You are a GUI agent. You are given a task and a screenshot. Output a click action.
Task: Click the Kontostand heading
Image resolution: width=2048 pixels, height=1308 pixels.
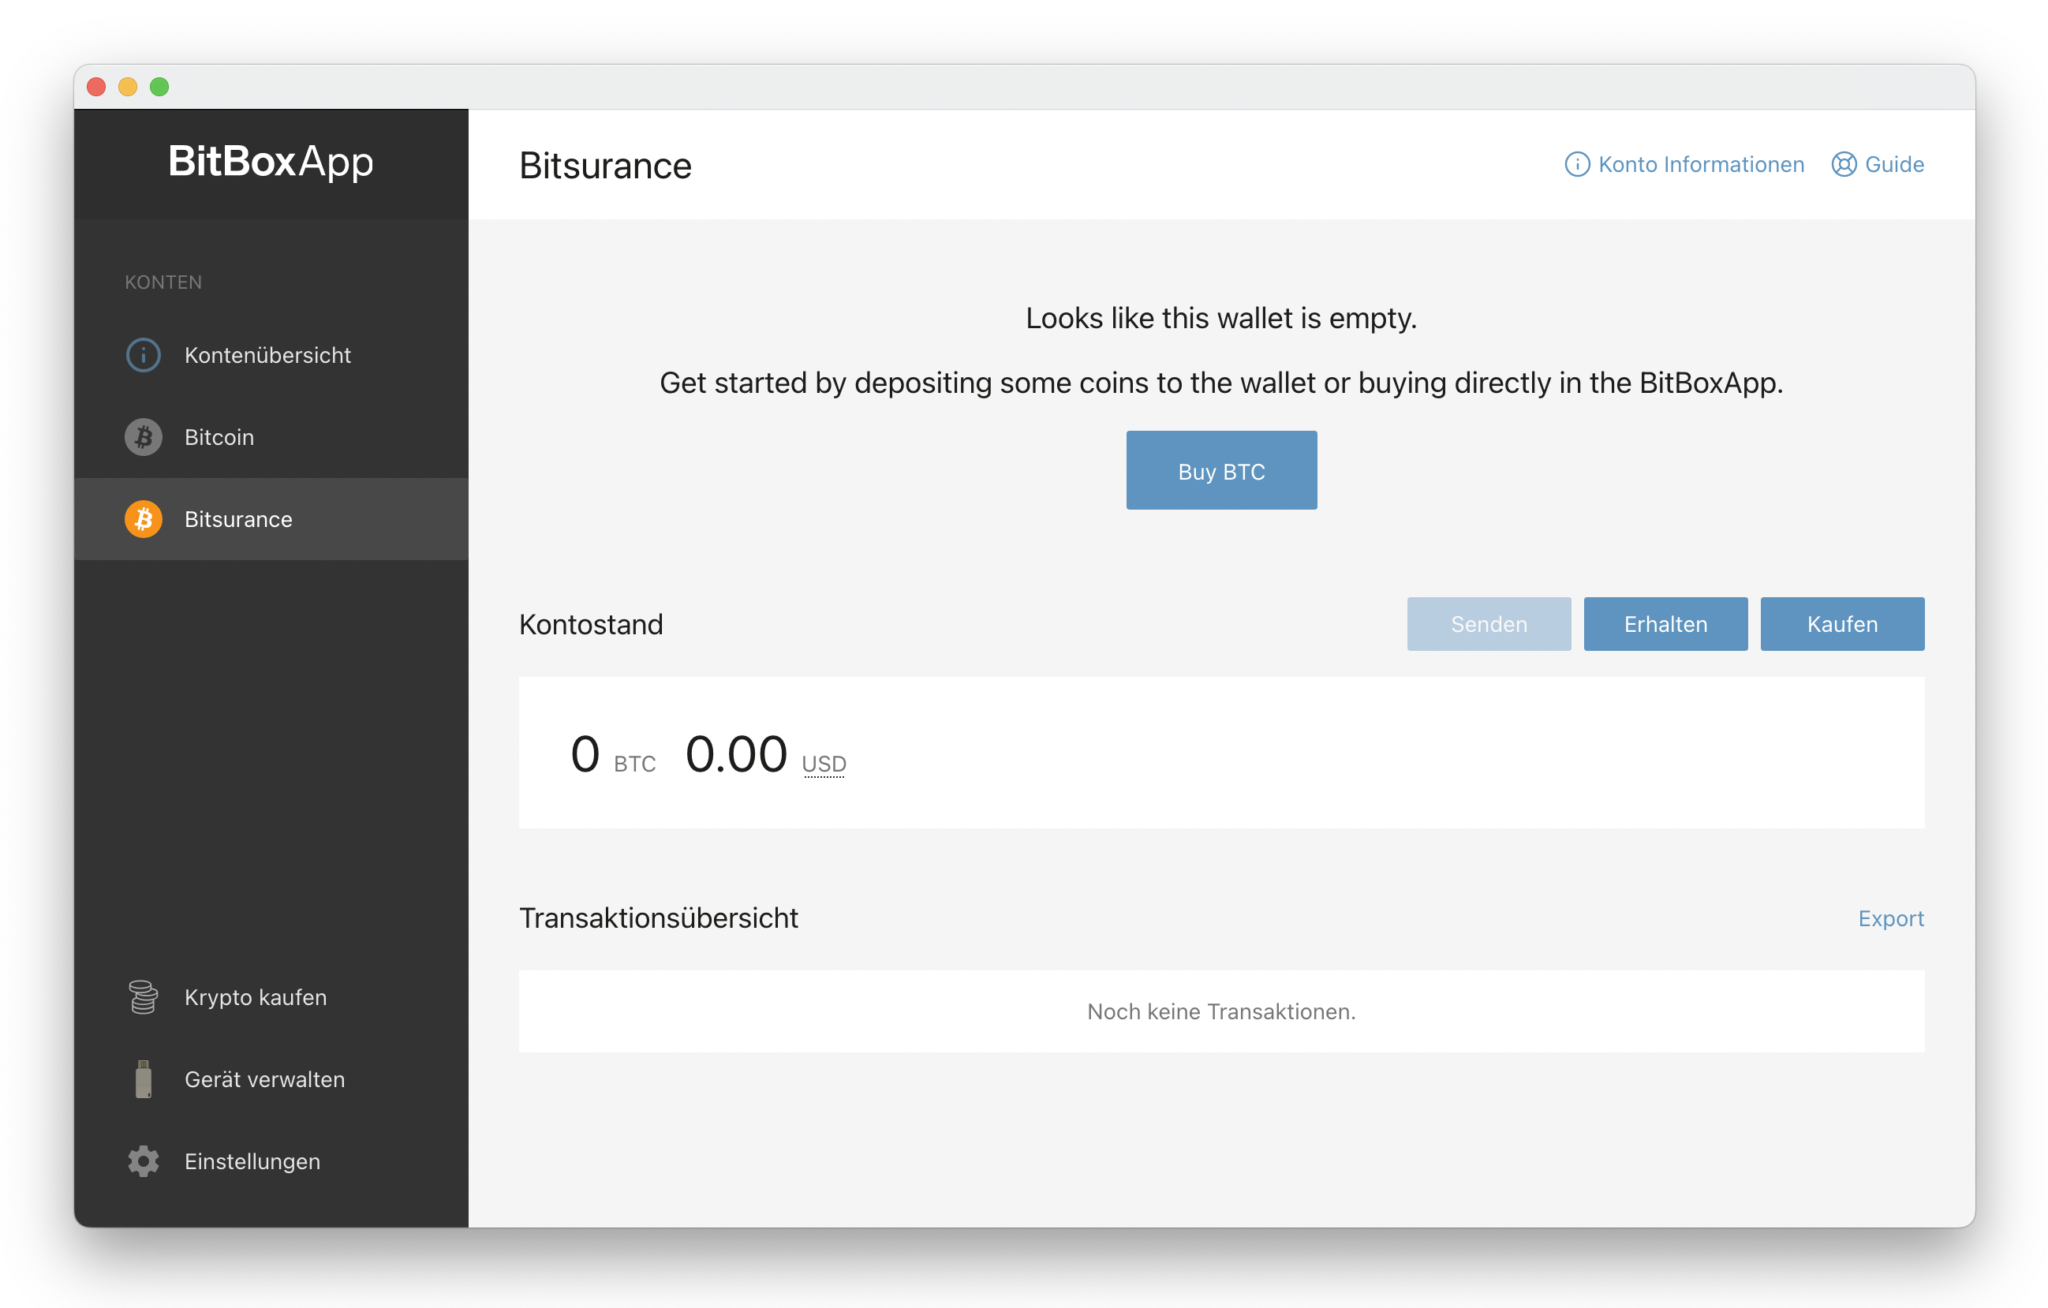[591, 624]
